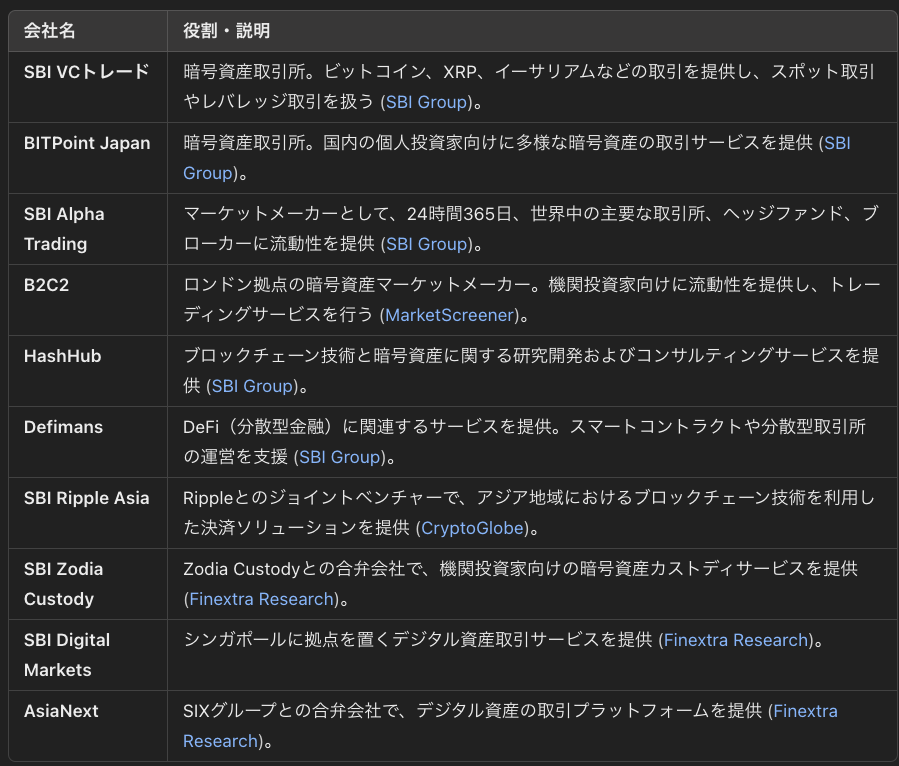Open SBI Group link in BITPoint Japan row

837,143
